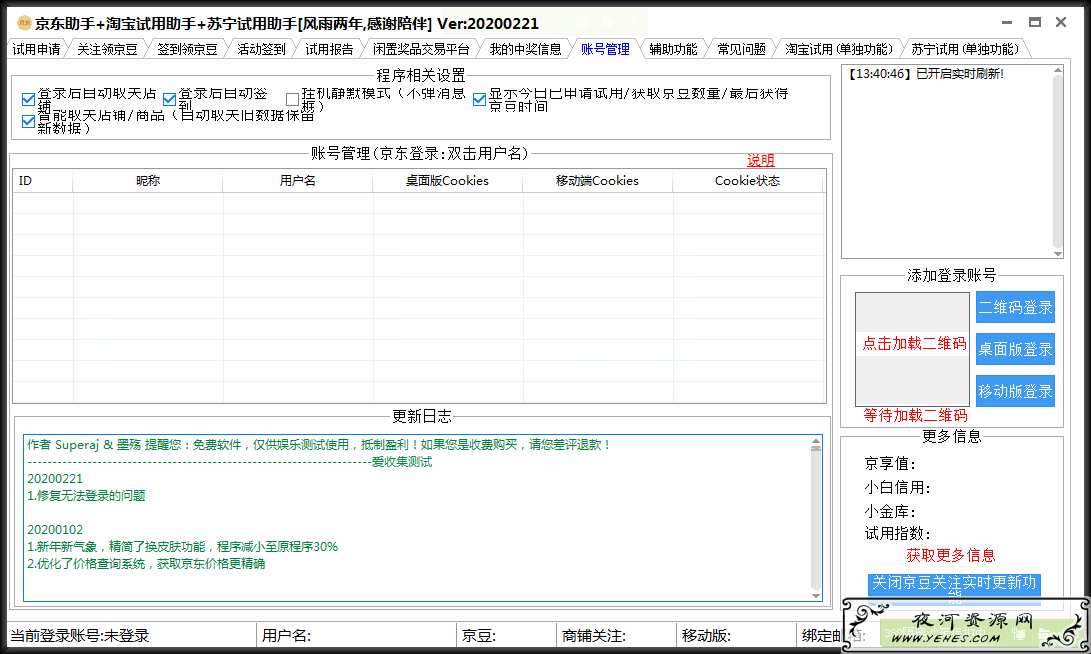Click 等待加载二维码 status text

tap(915, 415)
